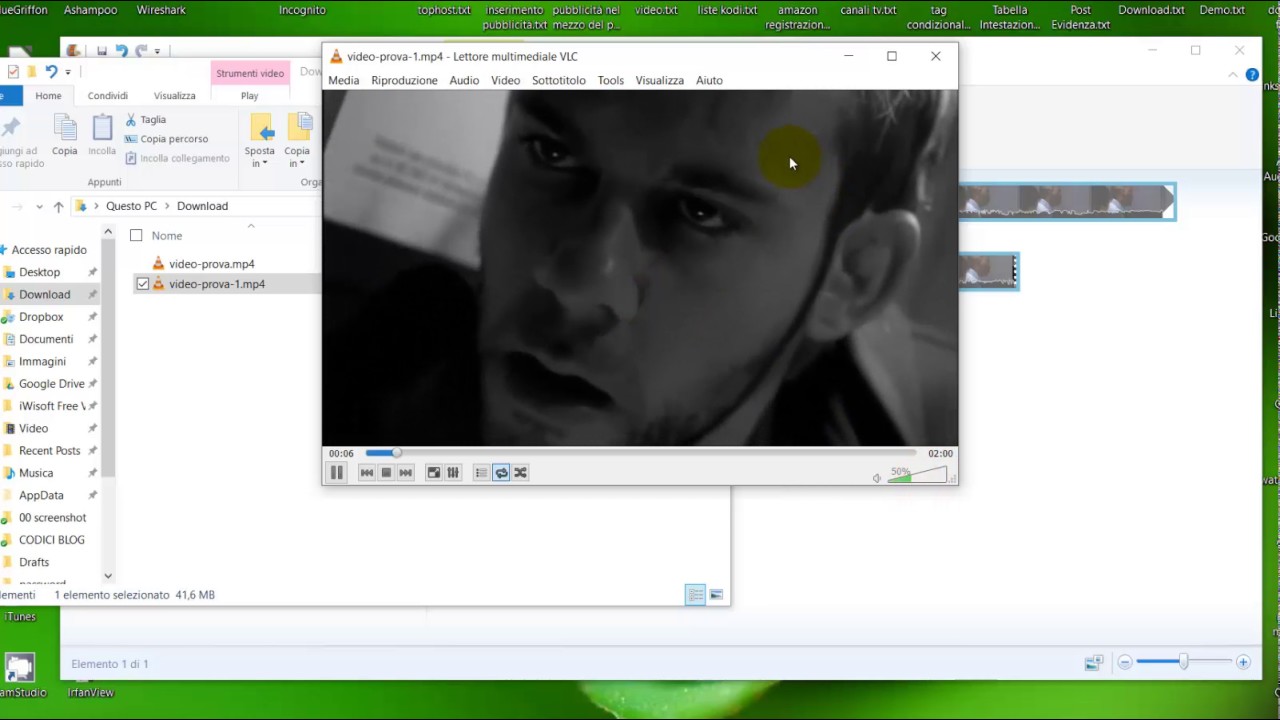Open CODICI BLOG folder in navigation pane
This screenshot has height=720, width=1280.
(52, 540)
